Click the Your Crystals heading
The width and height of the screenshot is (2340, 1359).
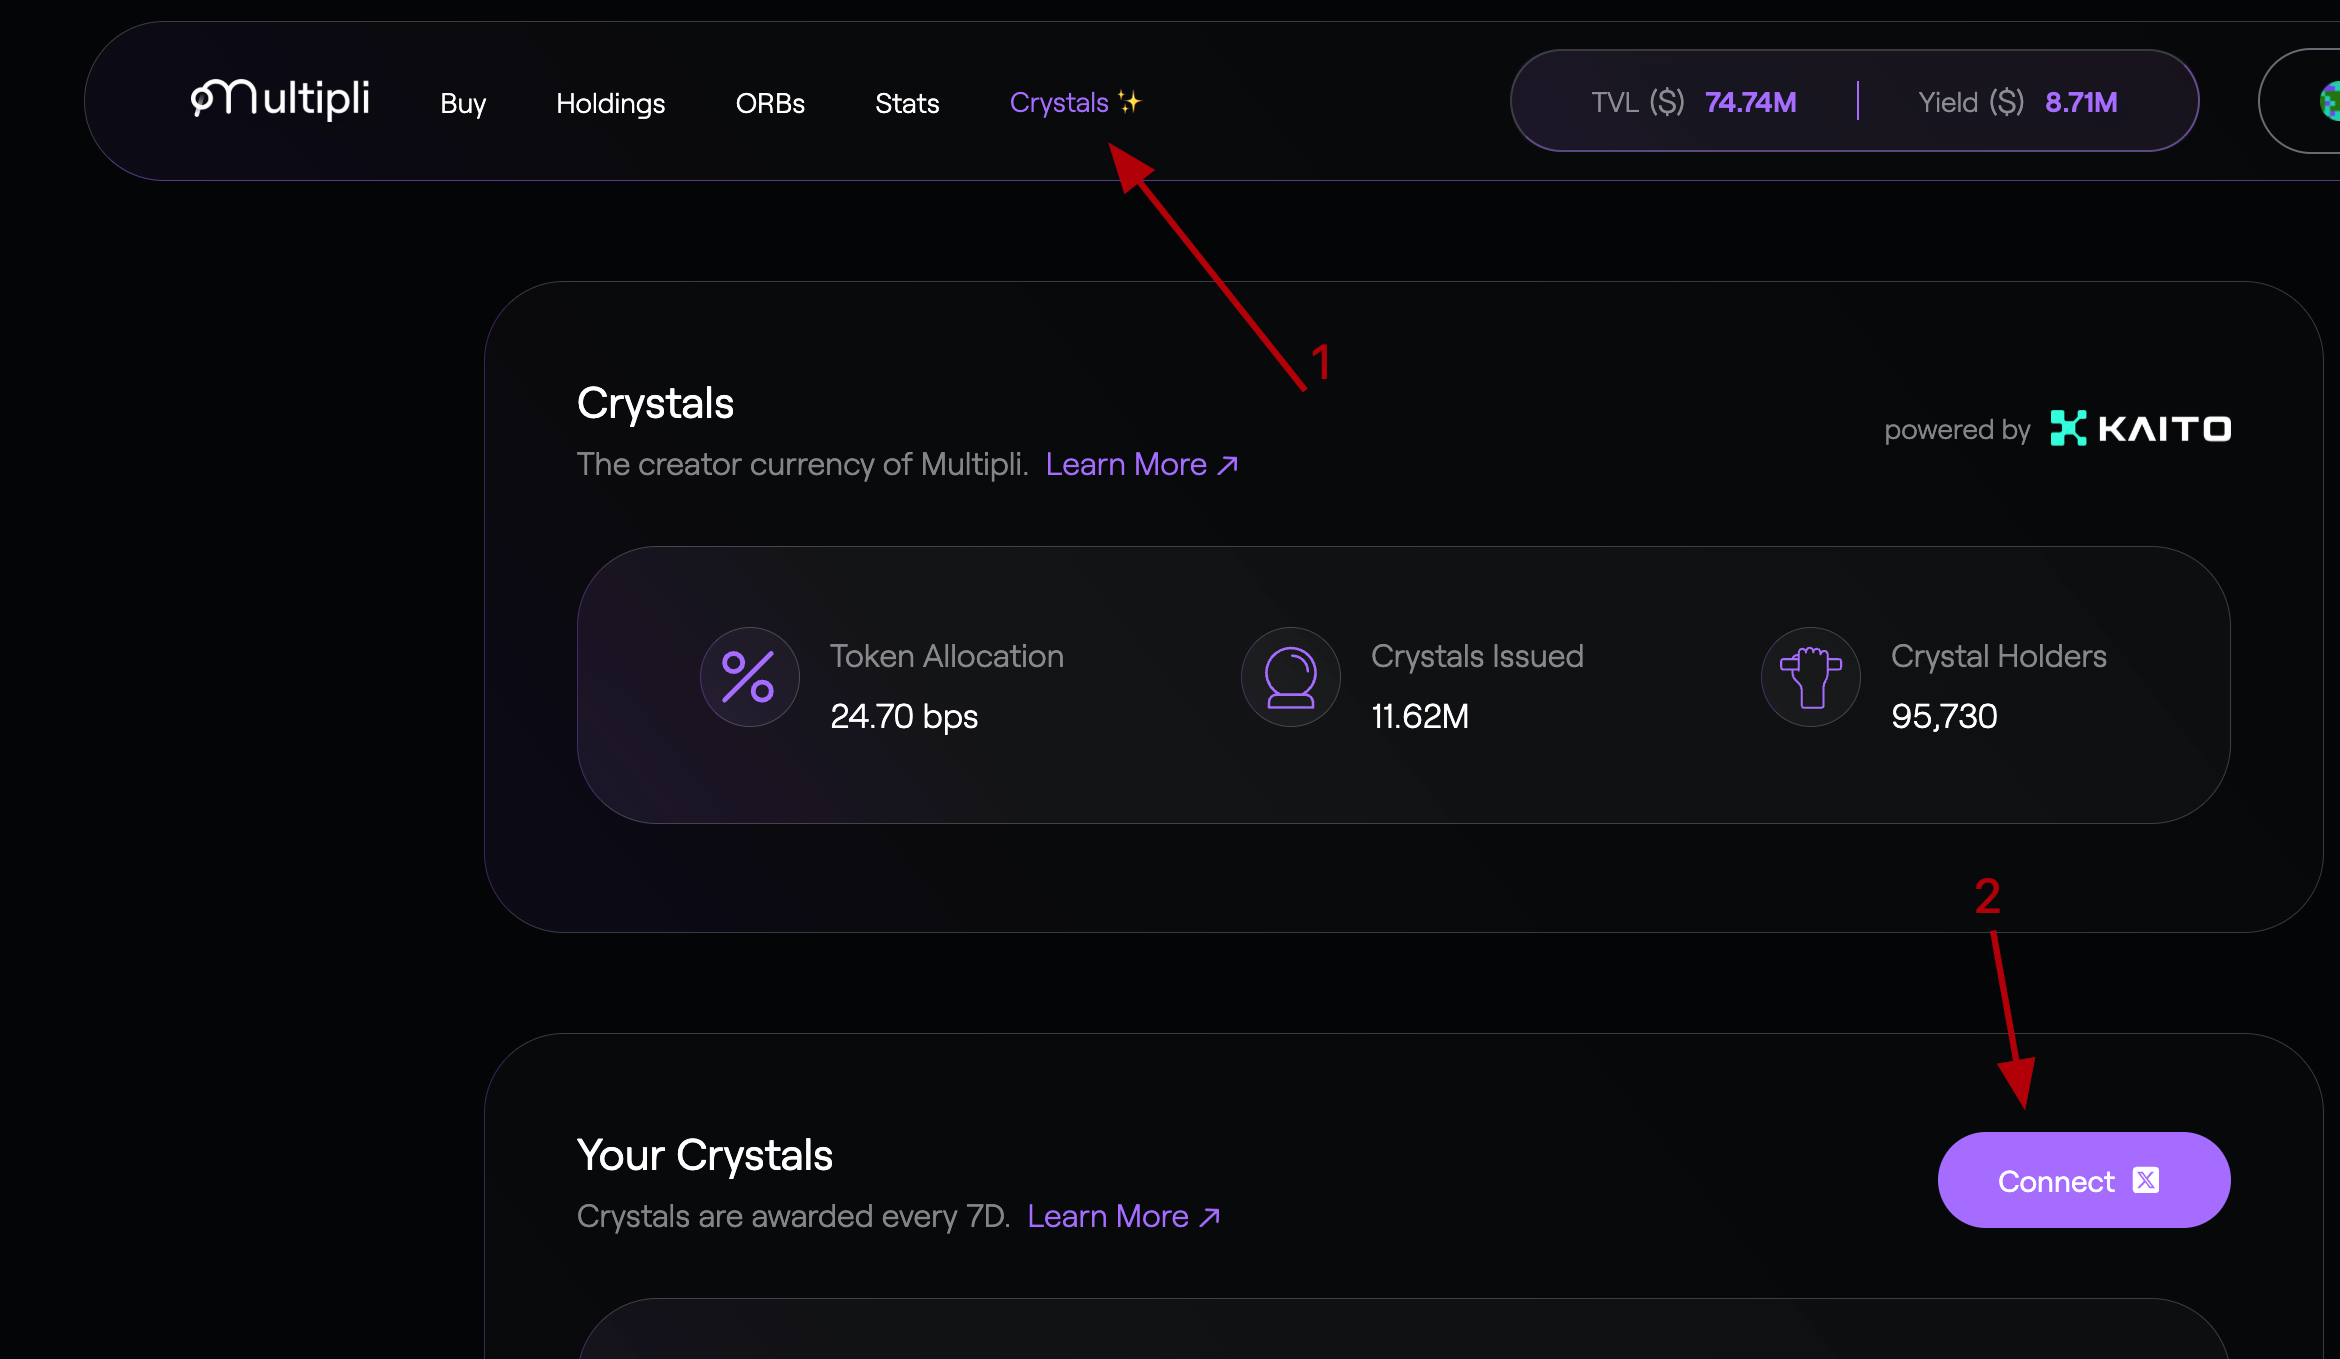pyautogui.click(x=704, y=1156)
